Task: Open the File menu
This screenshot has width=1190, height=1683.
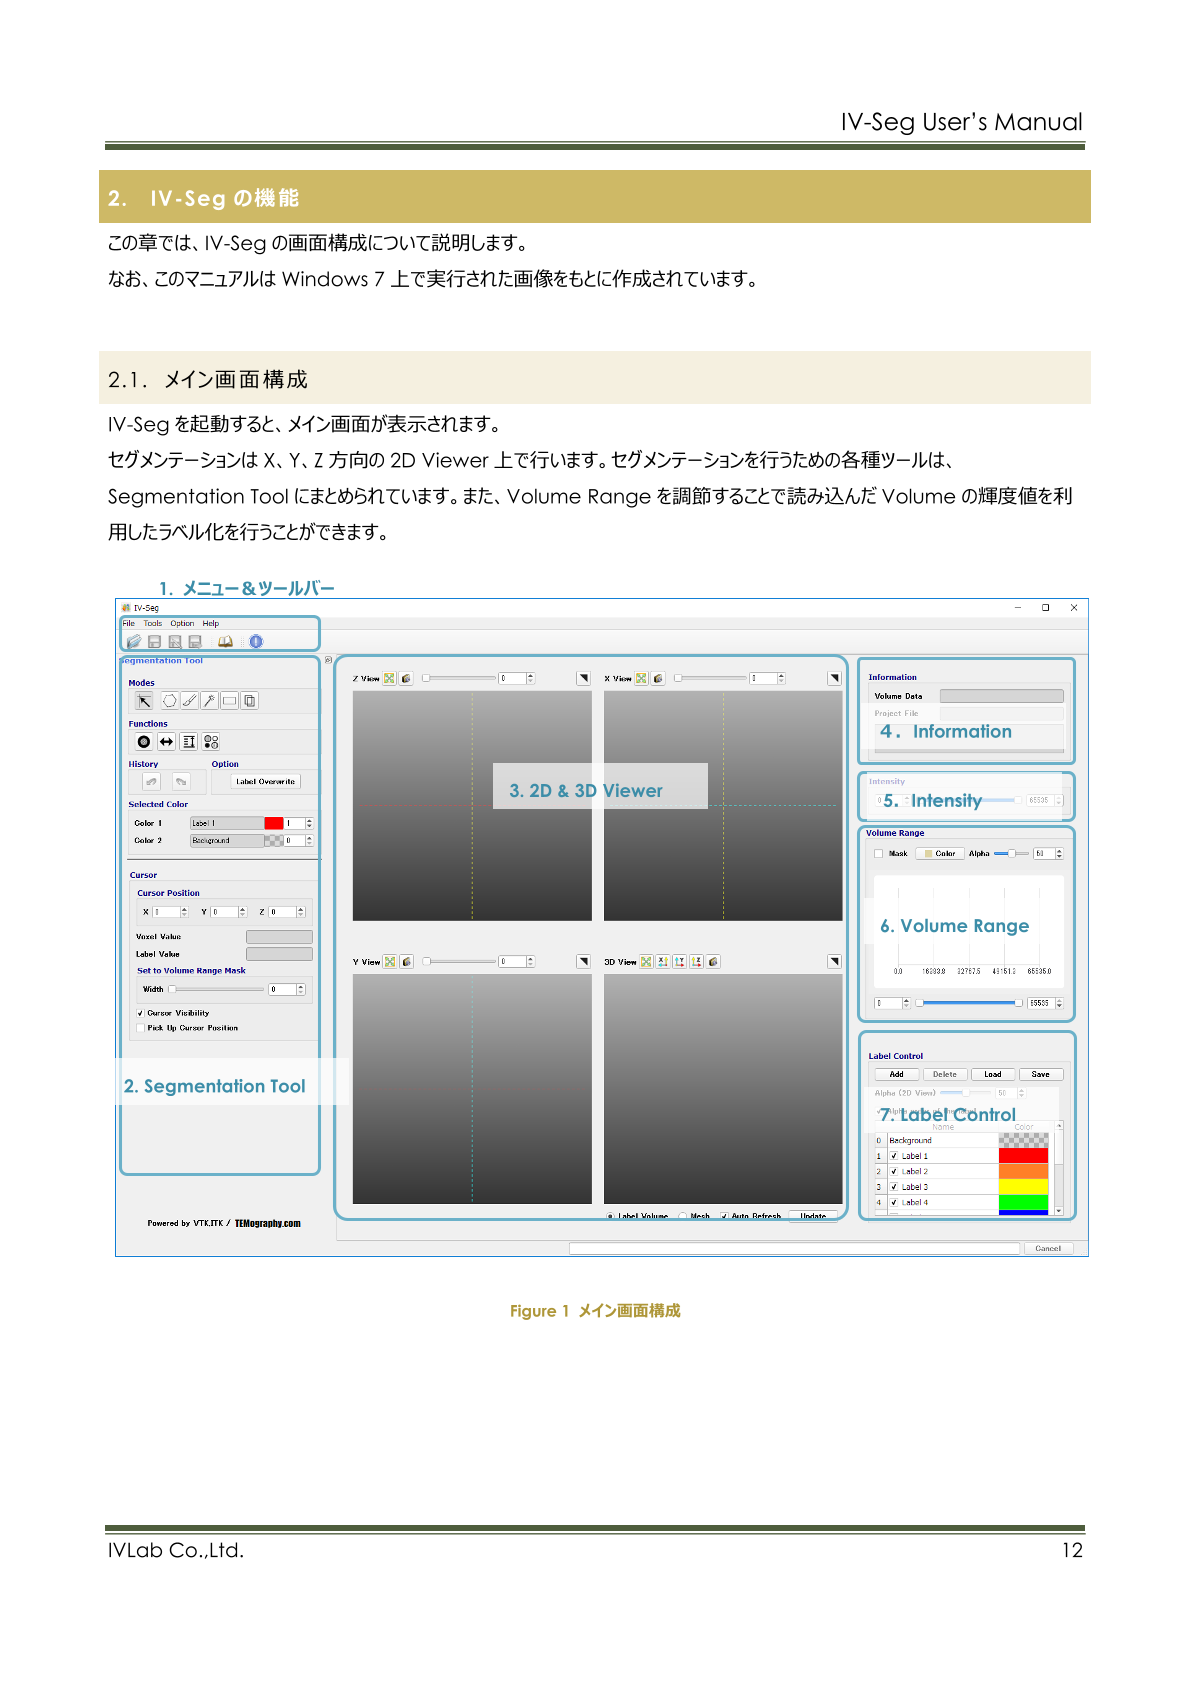Action: coord(129,624)
